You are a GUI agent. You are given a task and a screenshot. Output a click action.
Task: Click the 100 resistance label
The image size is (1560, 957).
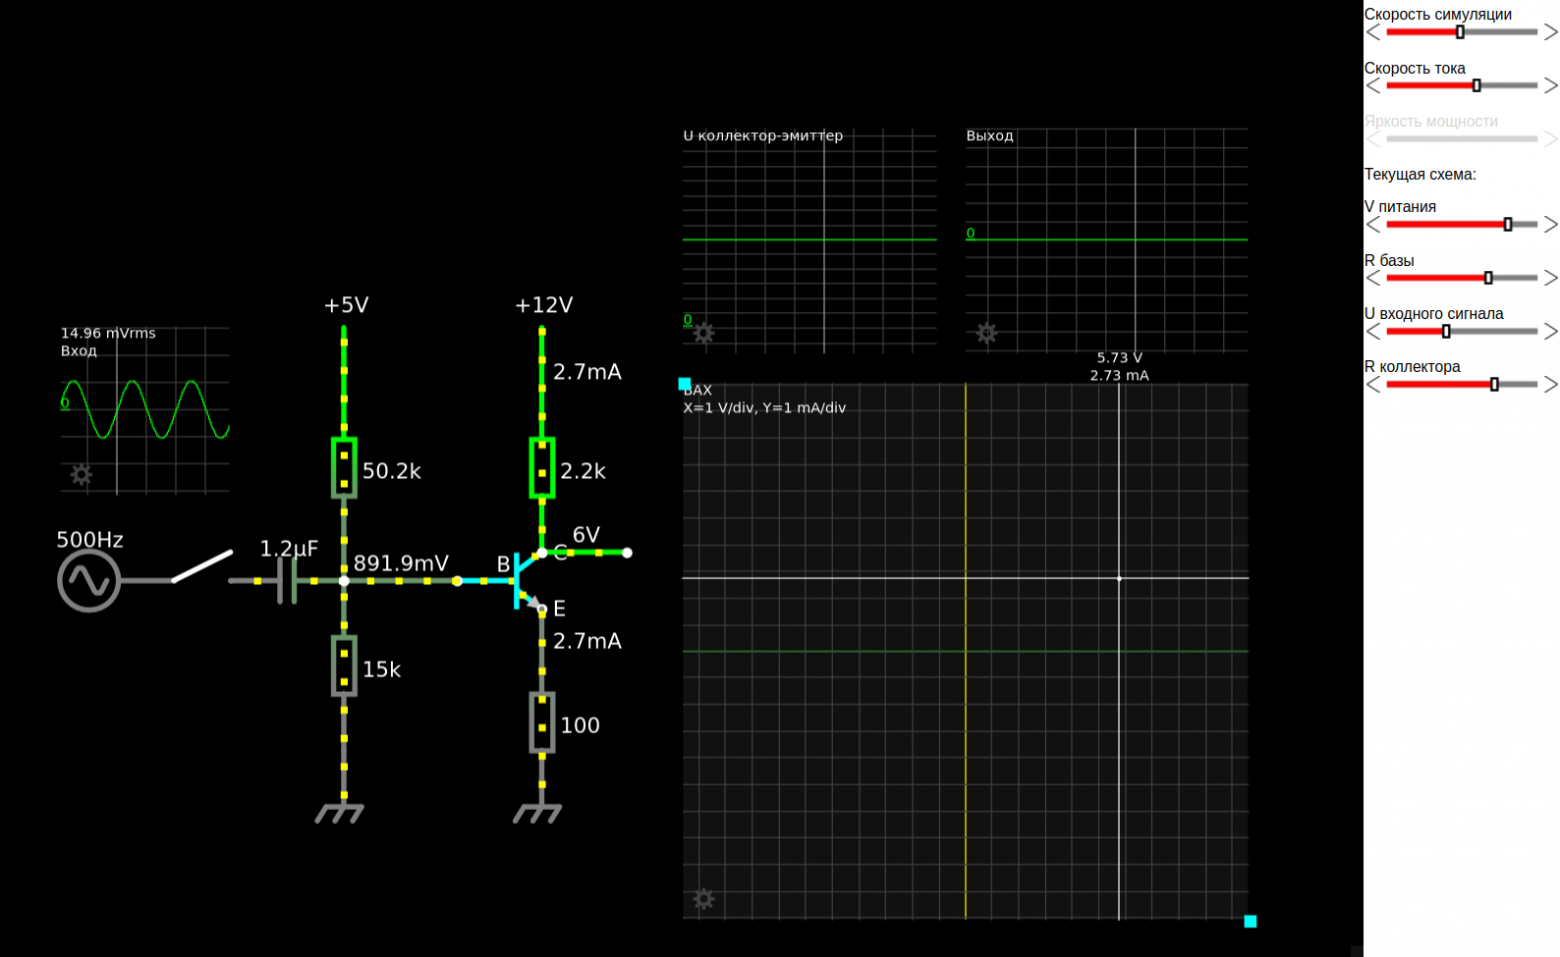pos(580,725)
